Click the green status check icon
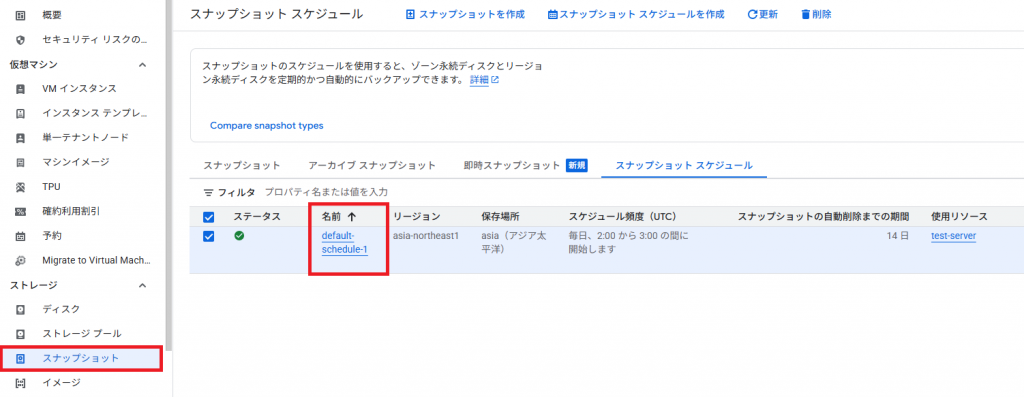 [x=239, y=236]
